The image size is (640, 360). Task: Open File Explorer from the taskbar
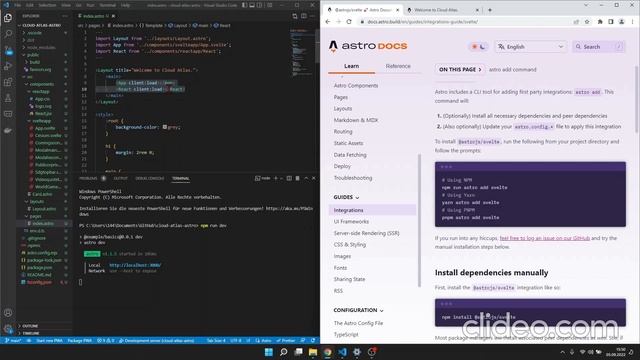point(313,352)
